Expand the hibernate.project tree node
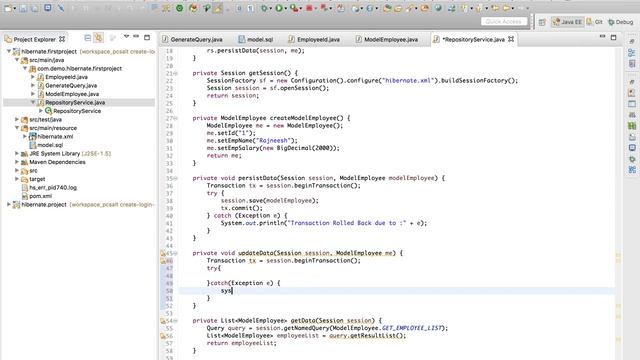This screenshot has width=640, height=360. pyautogui.click(x=9, y=204)
